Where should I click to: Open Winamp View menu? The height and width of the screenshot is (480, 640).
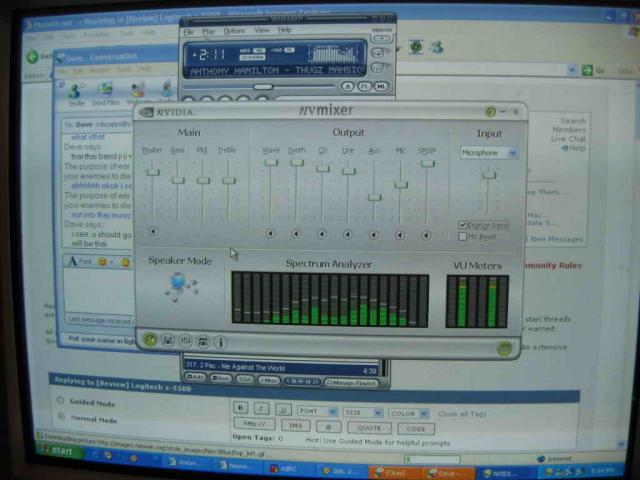pos(262,31)
